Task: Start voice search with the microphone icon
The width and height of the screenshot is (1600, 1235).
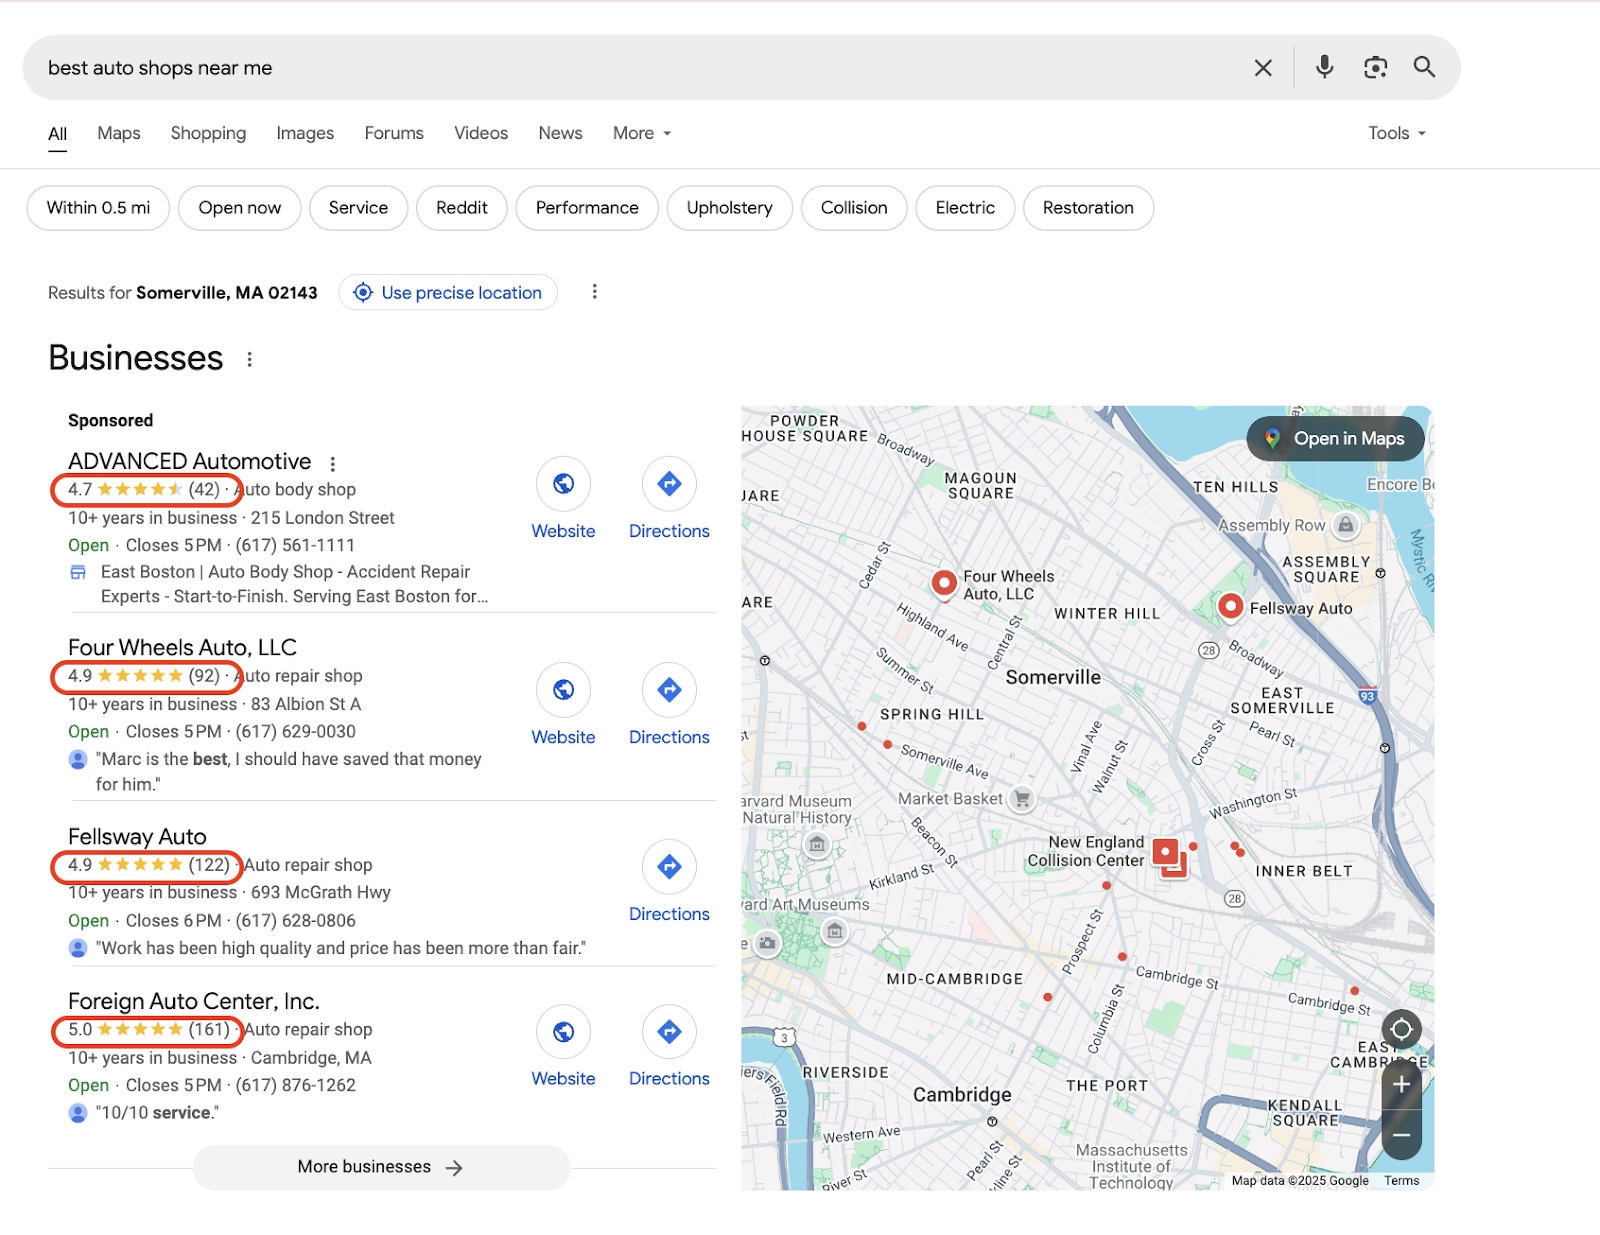Action: (1324, 67)
